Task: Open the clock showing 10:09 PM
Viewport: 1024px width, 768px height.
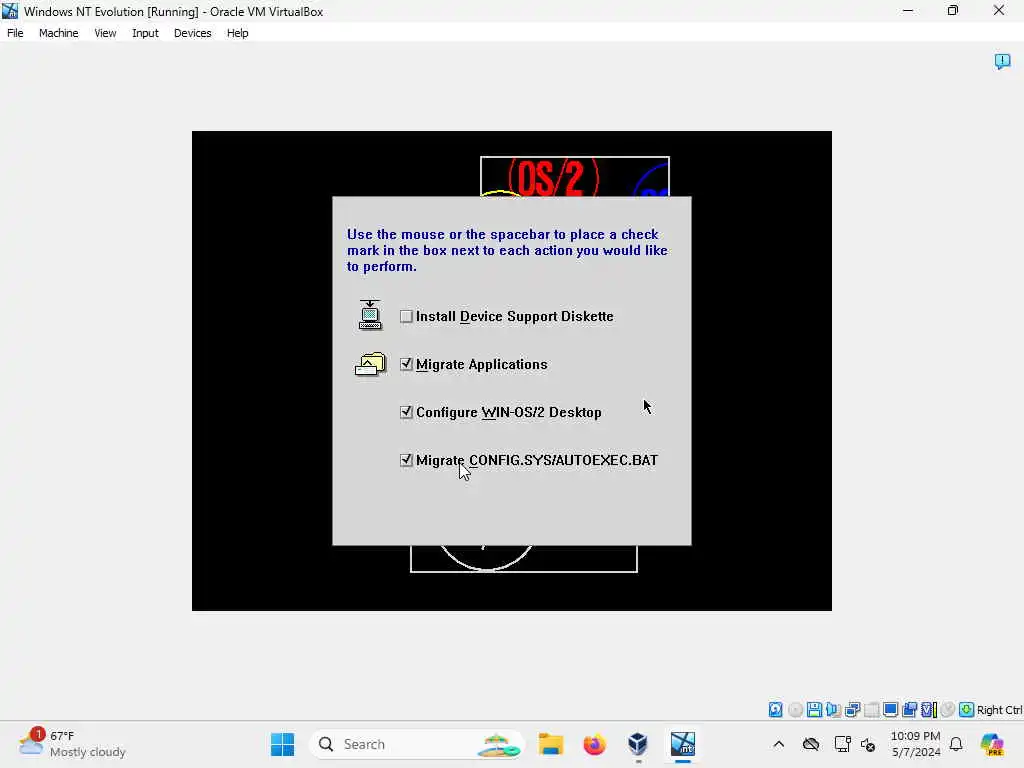Action: pos(916,744)
